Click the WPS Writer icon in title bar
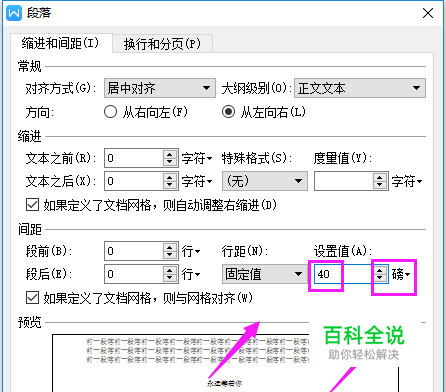 click(14, 13)
